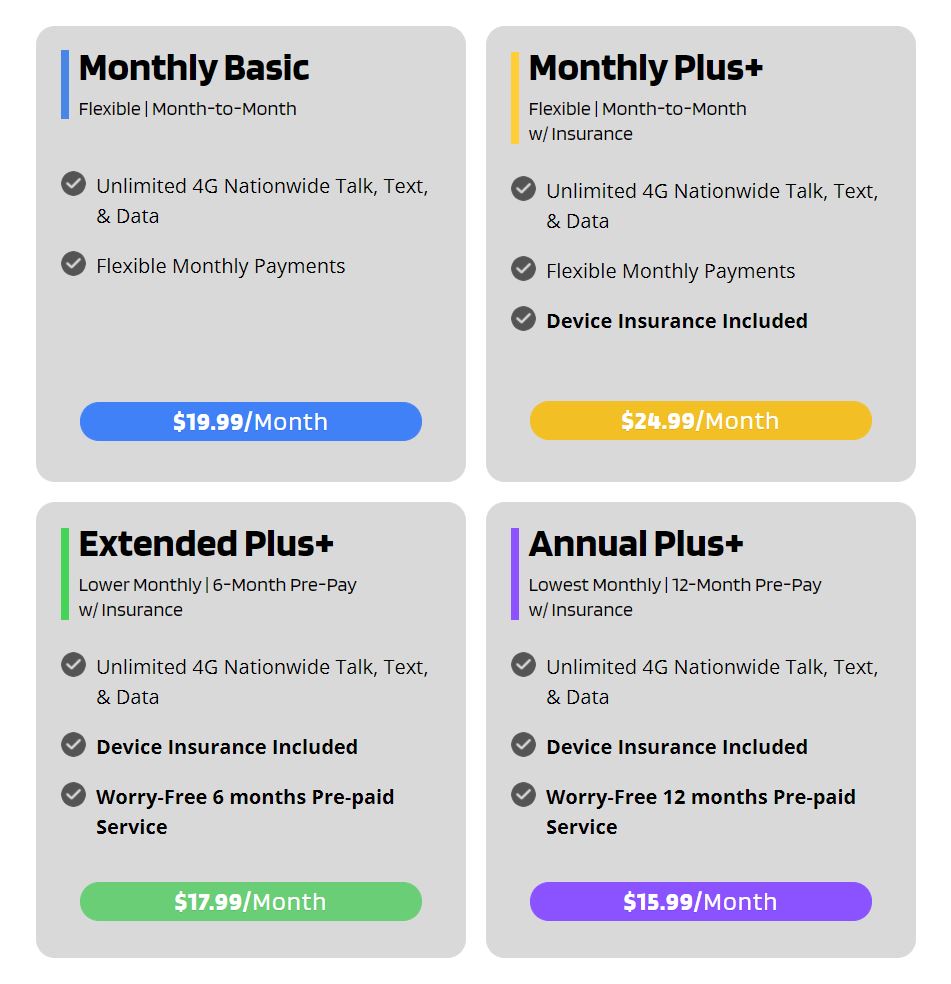Pick the $15.99/Month purple price button
Screen dimensions: 951x984
click(701, 901)
